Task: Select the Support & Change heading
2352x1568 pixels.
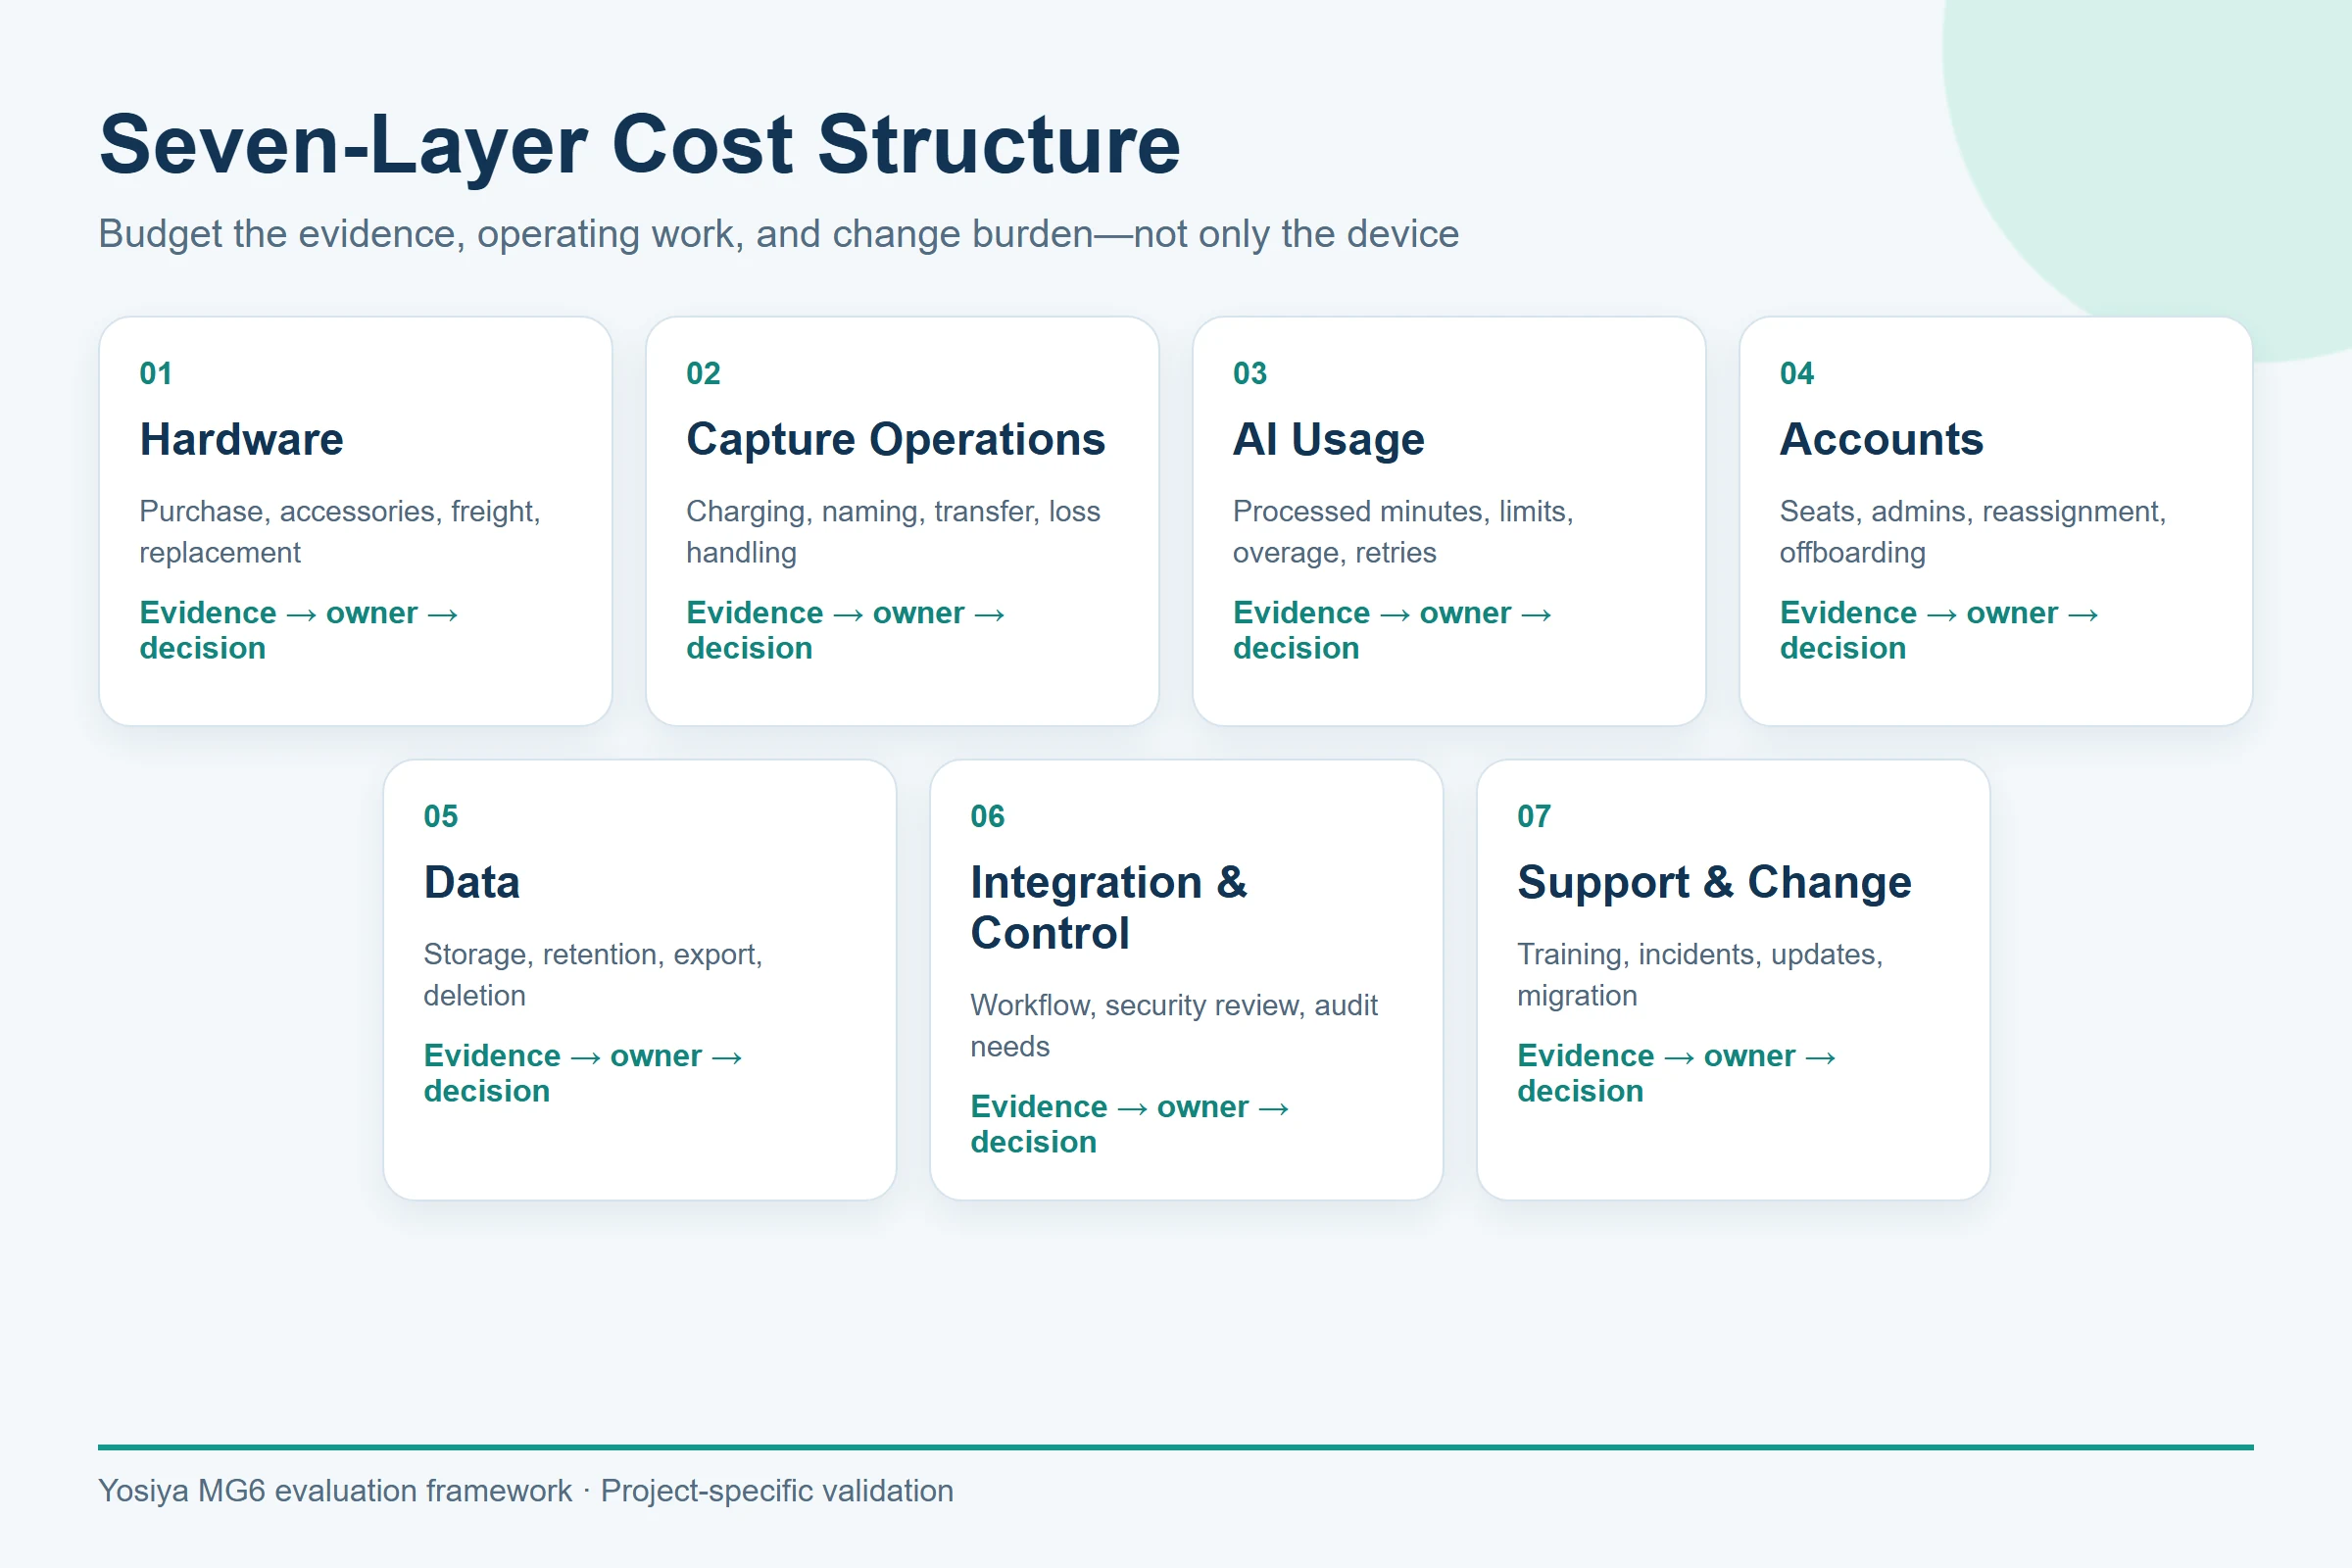Action: pos(1714,882)
